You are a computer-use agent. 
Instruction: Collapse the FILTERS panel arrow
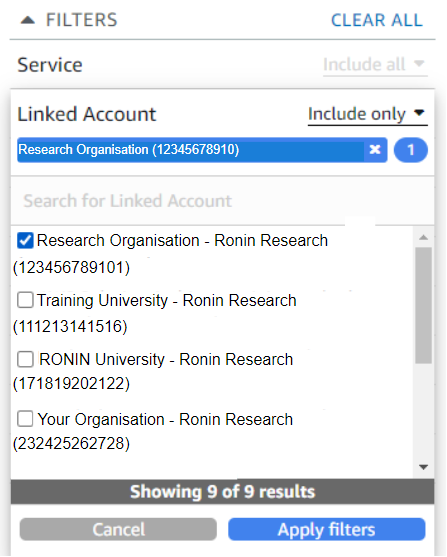pyautogui.click(x=28, y=20)
